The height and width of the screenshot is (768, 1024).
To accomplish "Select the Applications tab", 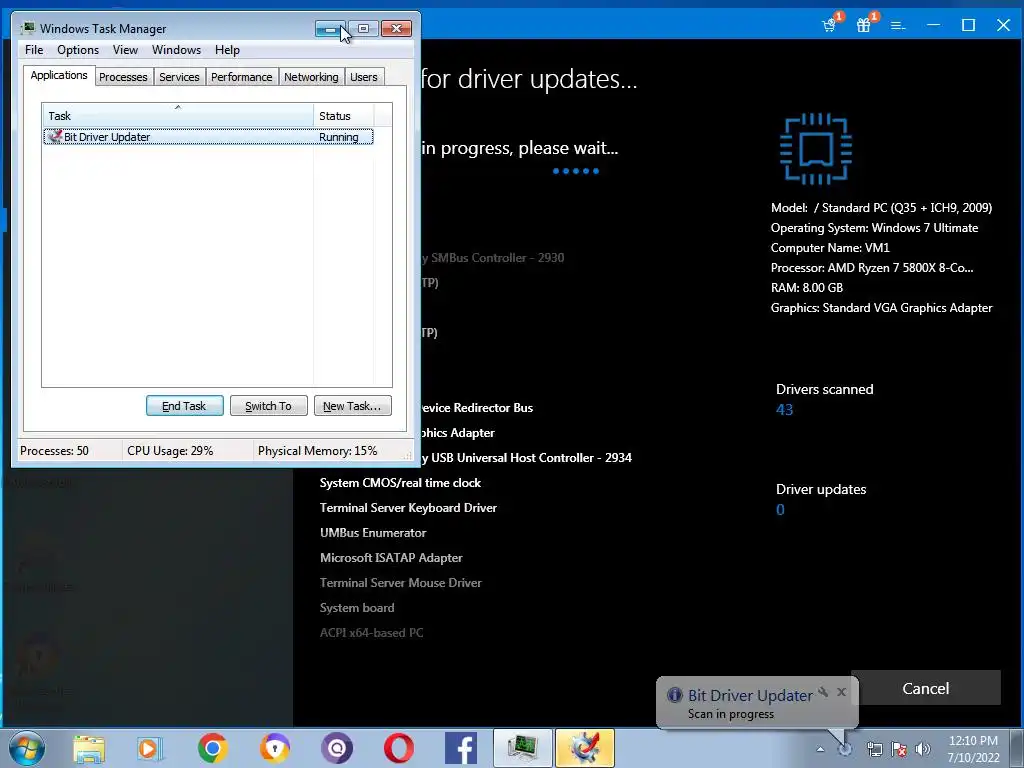I will (x=59, y=75).
